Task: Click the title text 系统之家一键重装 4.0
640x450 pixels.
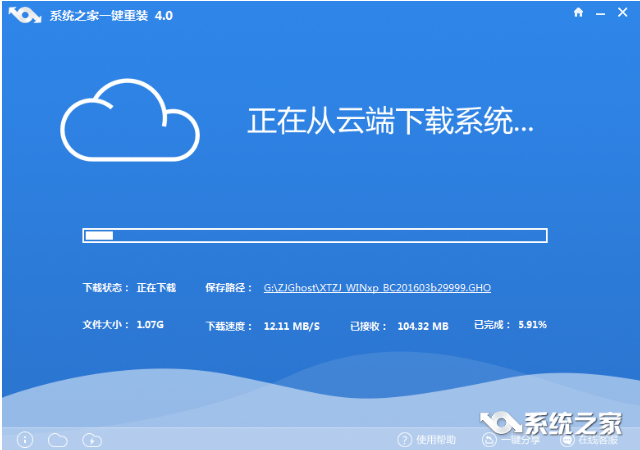Action: pos(111,16)
